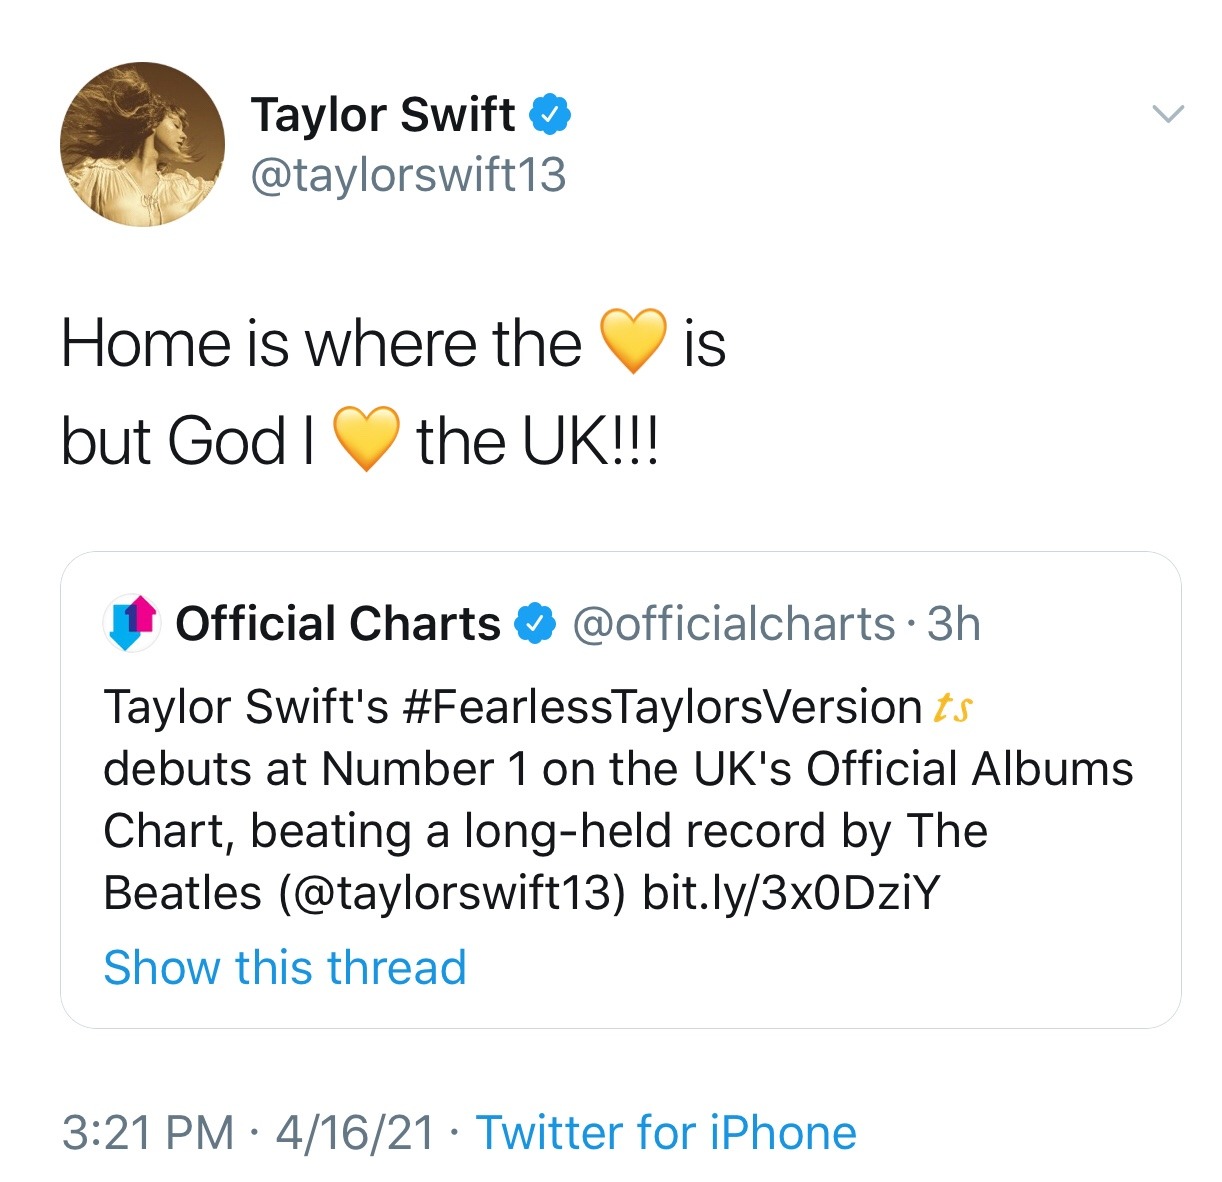The width and height of the screenshot is (1222, 1182).
Task: Click the 3h timestamp on quoted tweet
Action: [953, 623]
